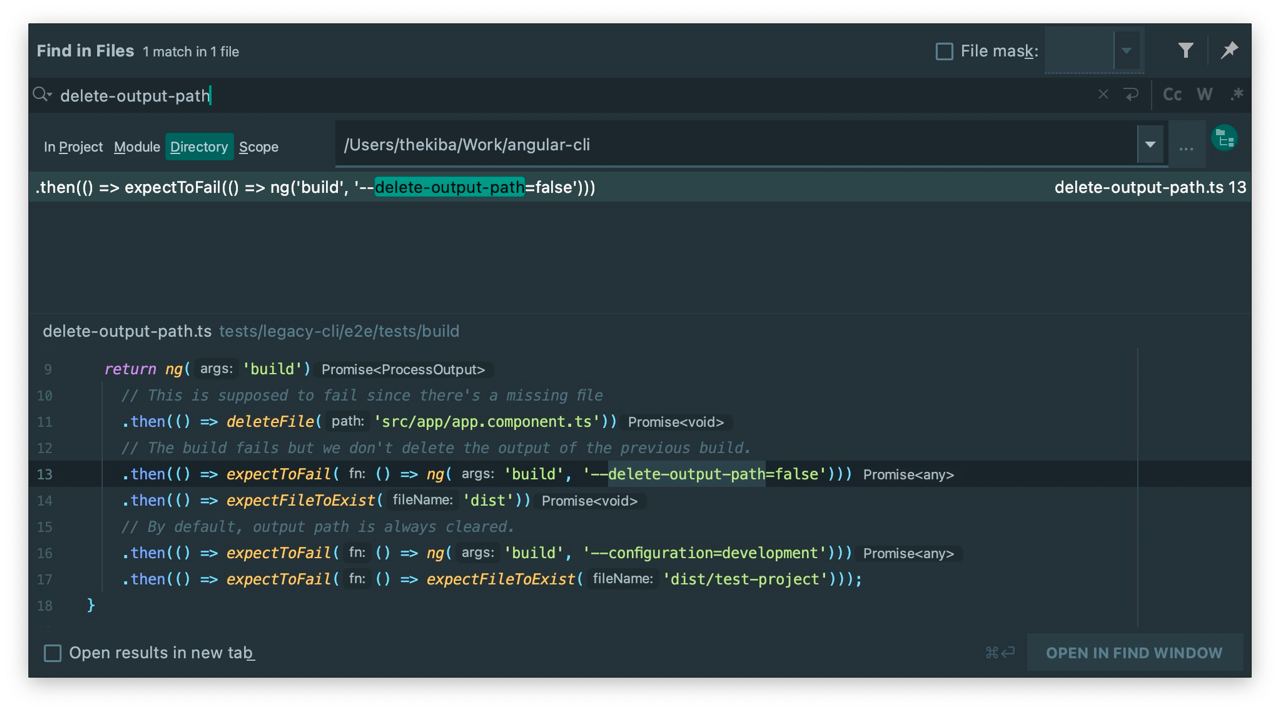Open the file mask dropdown arrow
The image size is (1280, 711).
click(1127, 51)
